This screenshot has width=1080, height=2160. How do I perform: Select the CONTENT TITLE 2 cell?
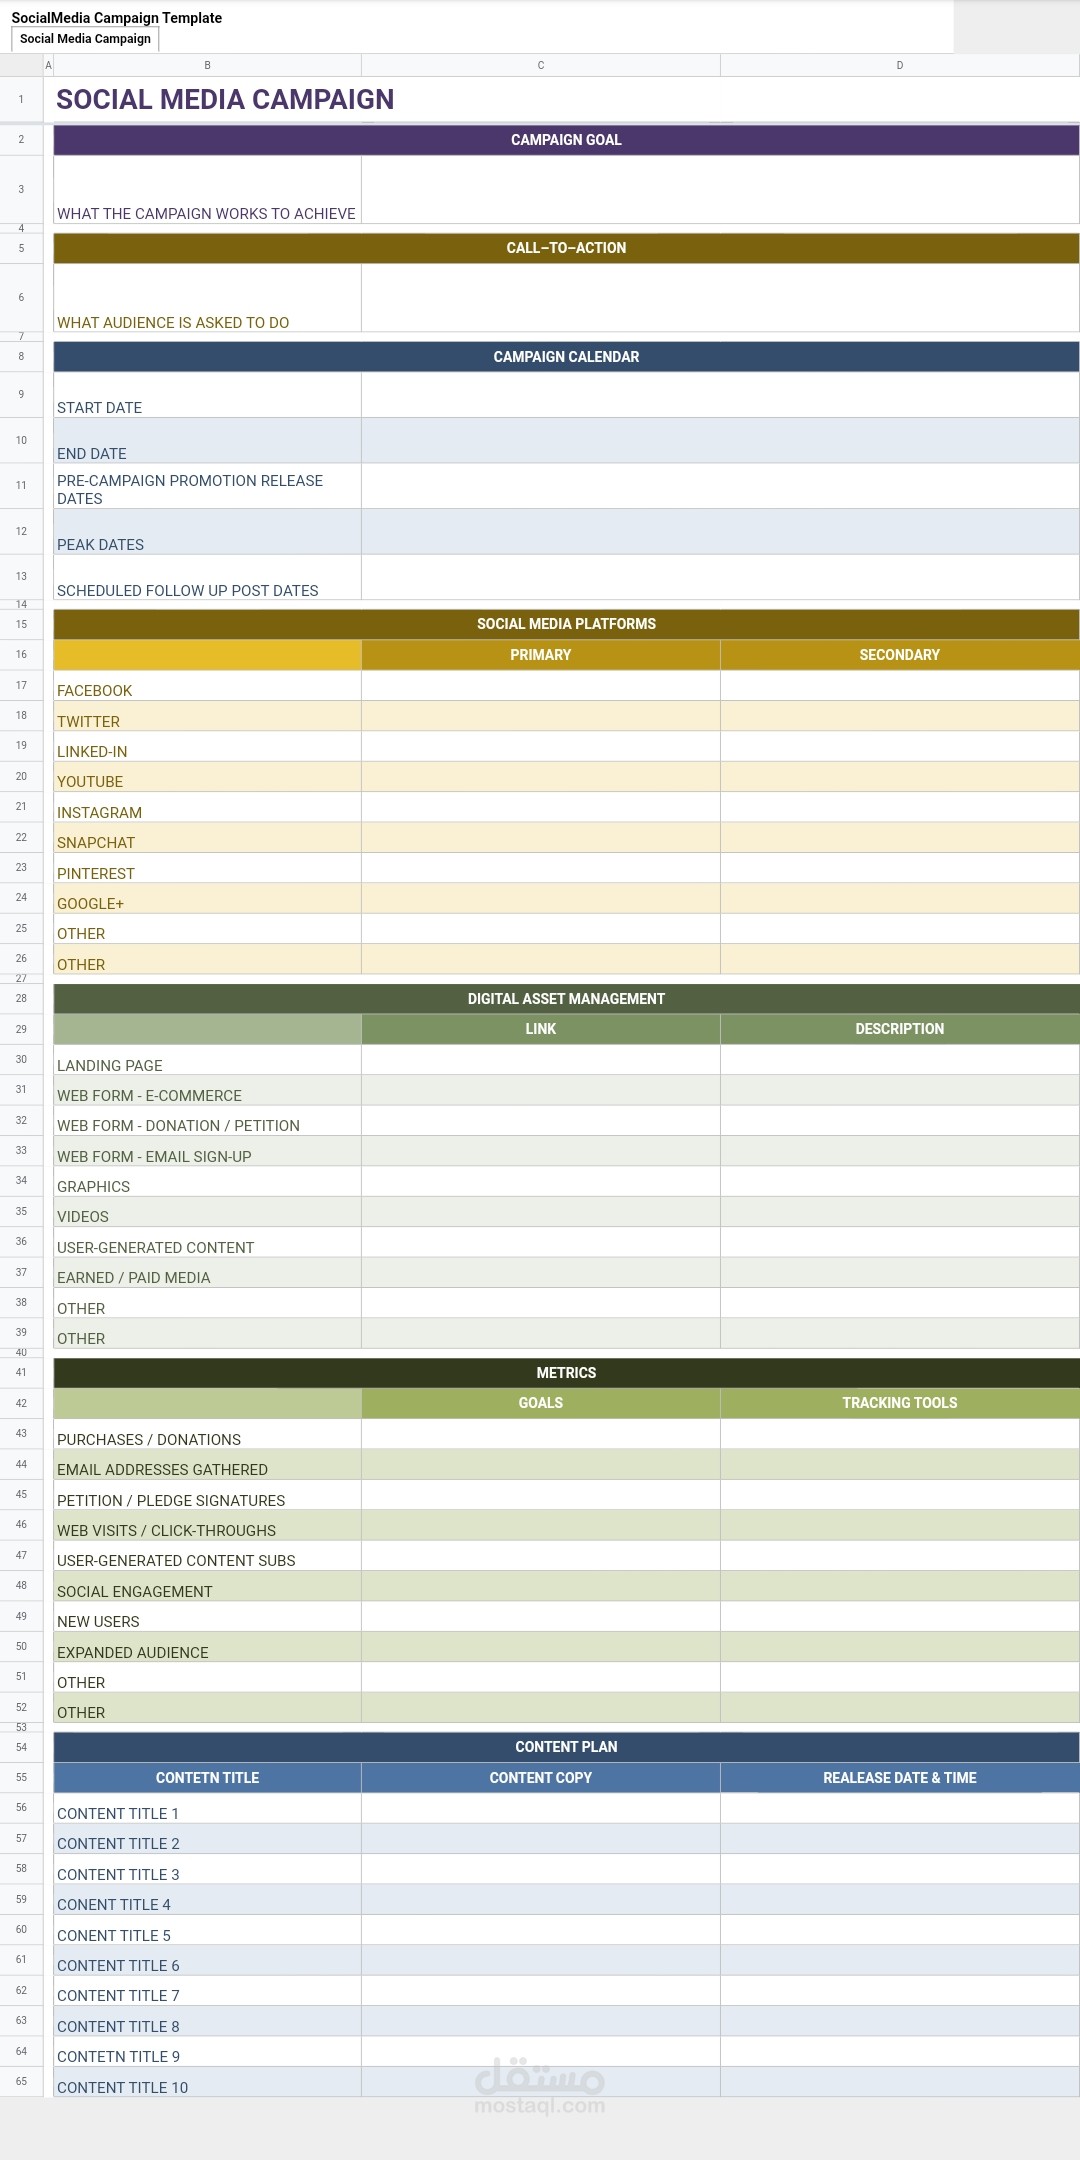point(207,1838)
